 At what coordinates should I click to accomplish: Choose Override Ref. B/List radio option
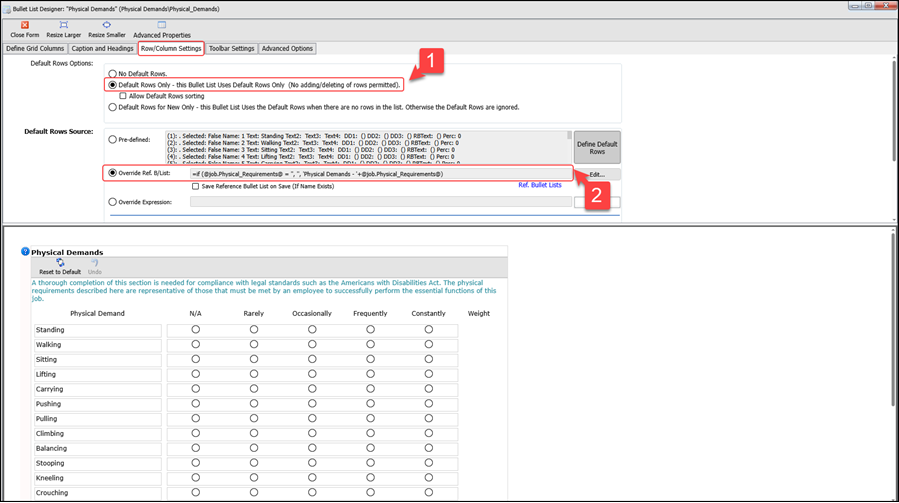112,173
